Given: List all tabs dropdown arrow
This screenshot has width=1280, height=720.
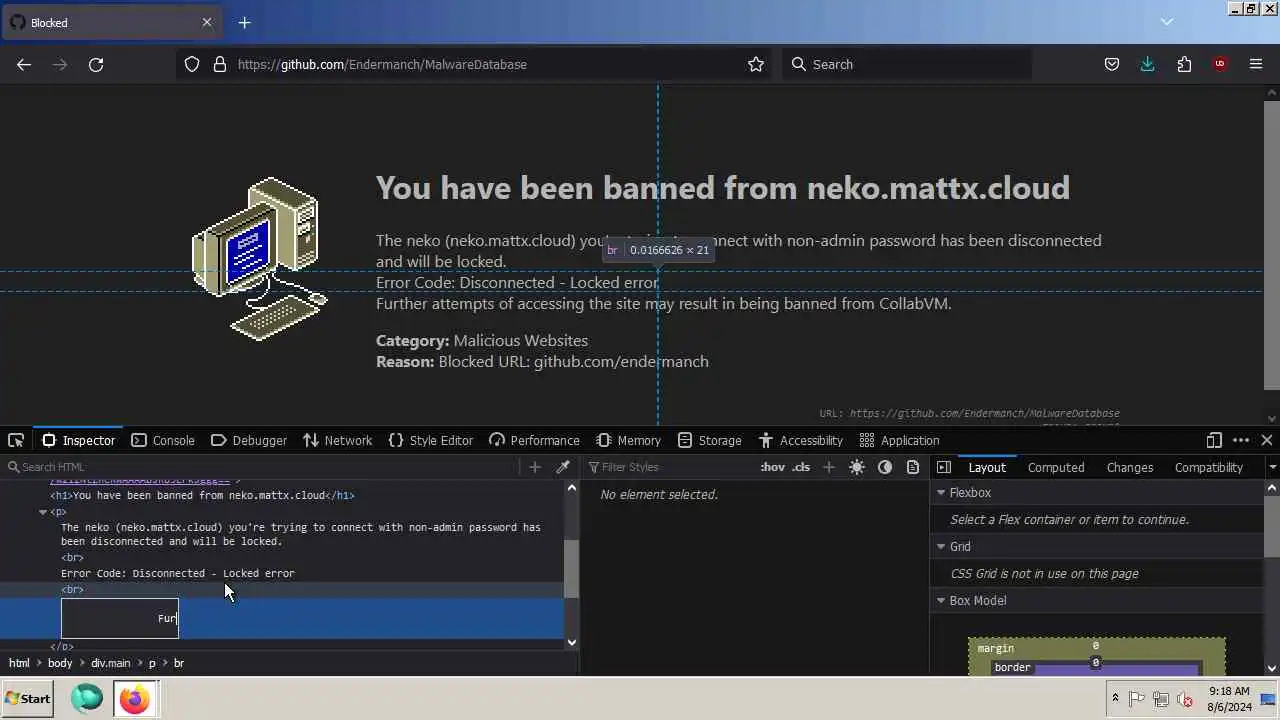Looking at the screenshot, I should click(1167, 22).
